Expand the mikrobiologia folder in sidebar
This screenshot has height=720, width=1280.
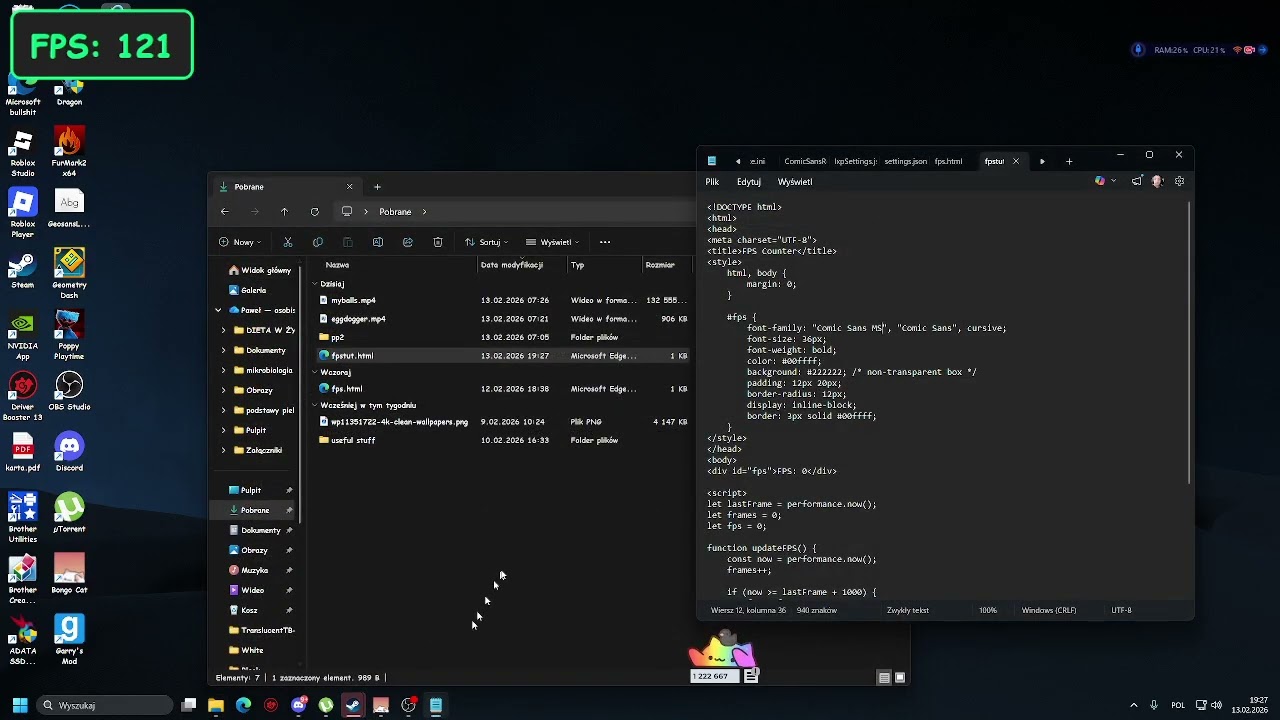pyautogui.click(x=224, y=370)
